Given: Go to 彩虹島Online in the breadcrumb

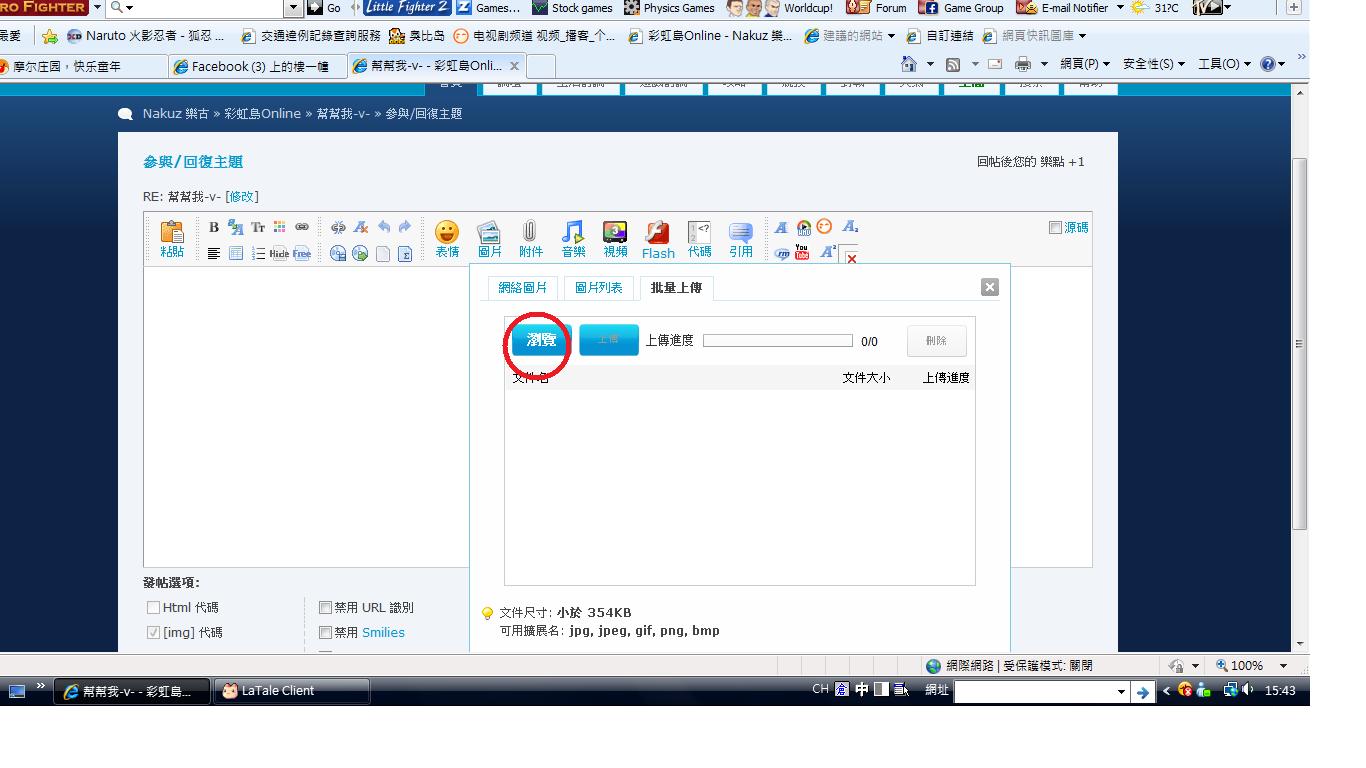Looking at the screenshot, I should click(x=262, y=114).
